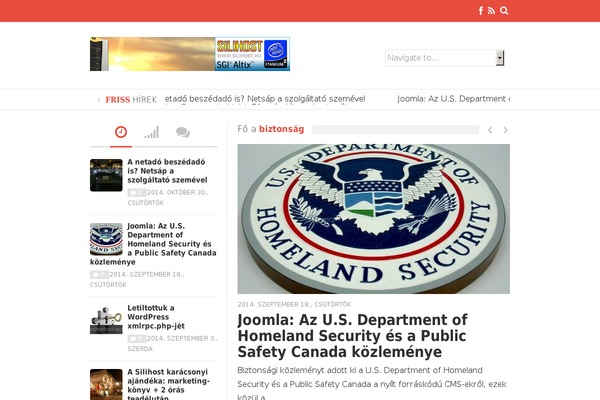
Task: Click the search magnifier icon
Action: (x=504, y=11)
